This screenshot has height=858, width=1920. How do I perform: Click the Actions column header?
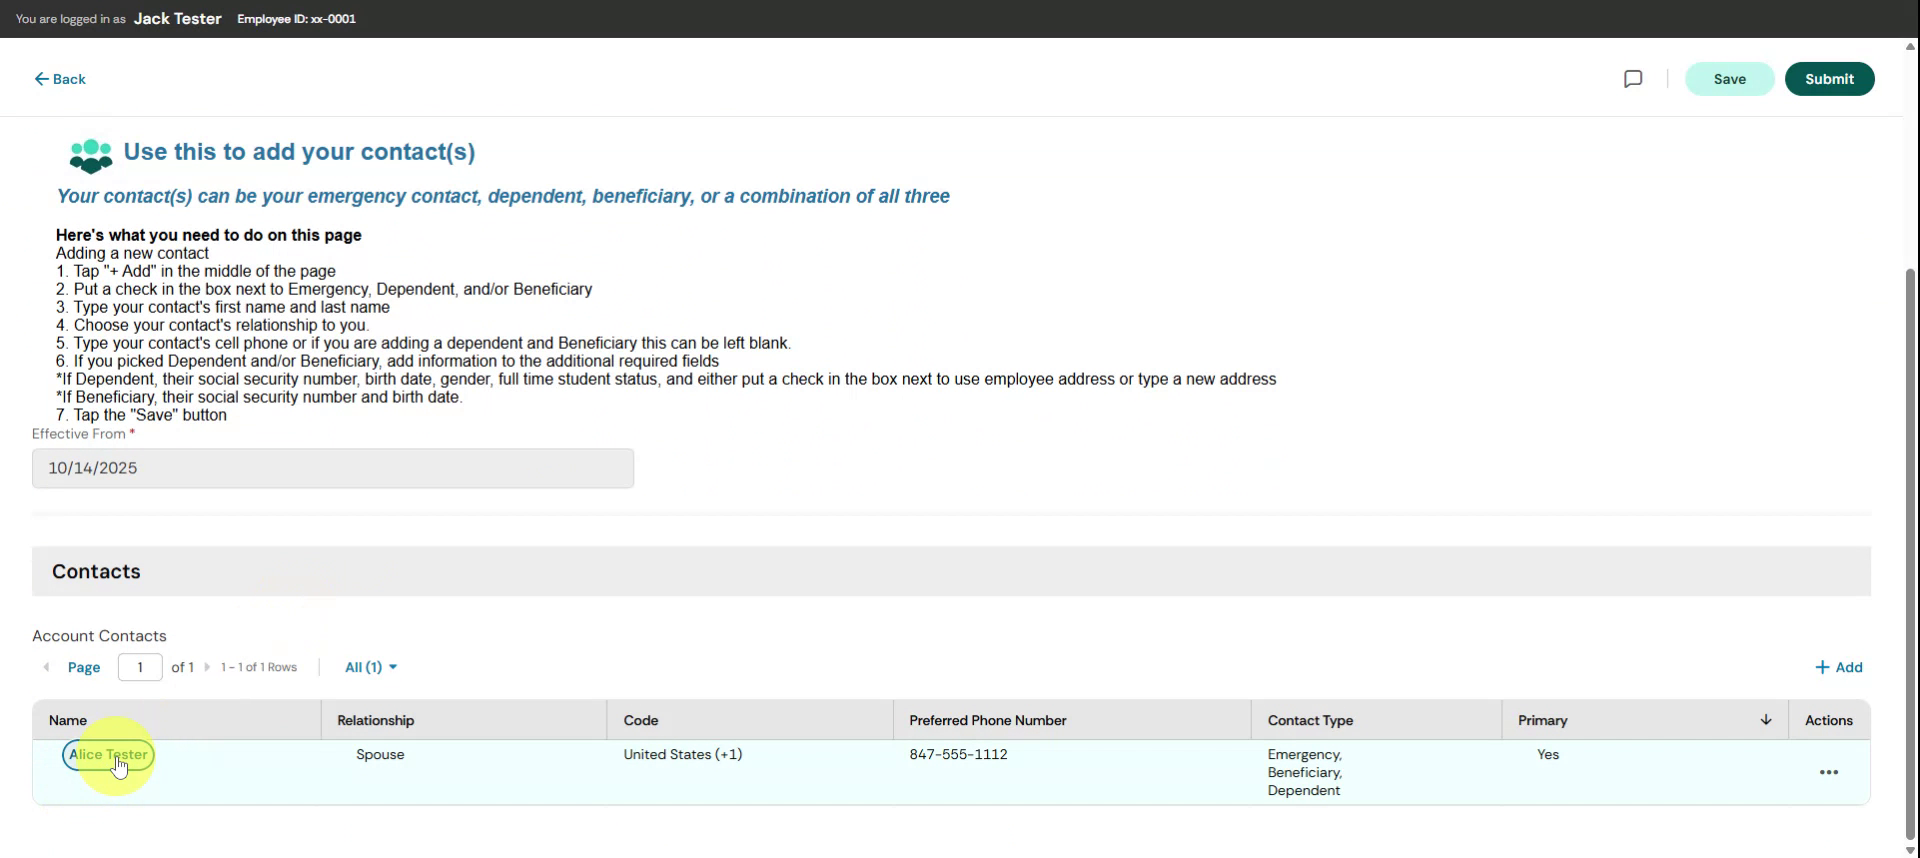click(1828, 720)
